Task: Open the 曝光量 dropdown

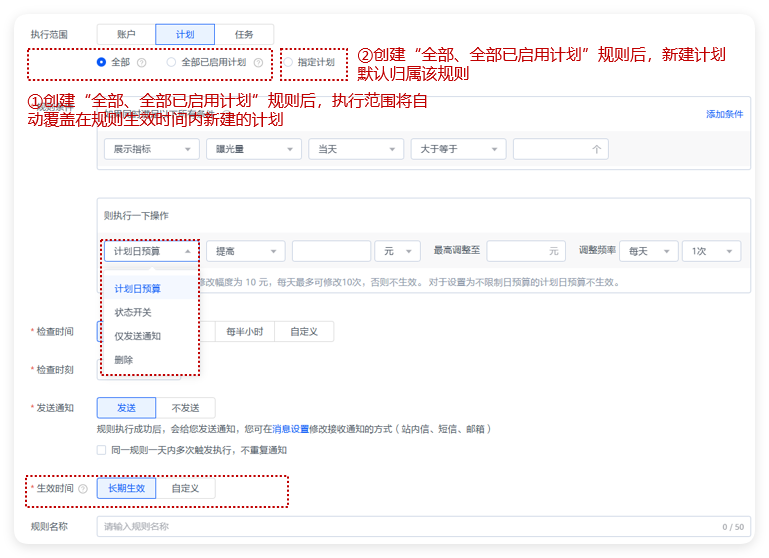Action: click(x=254, y=149)
